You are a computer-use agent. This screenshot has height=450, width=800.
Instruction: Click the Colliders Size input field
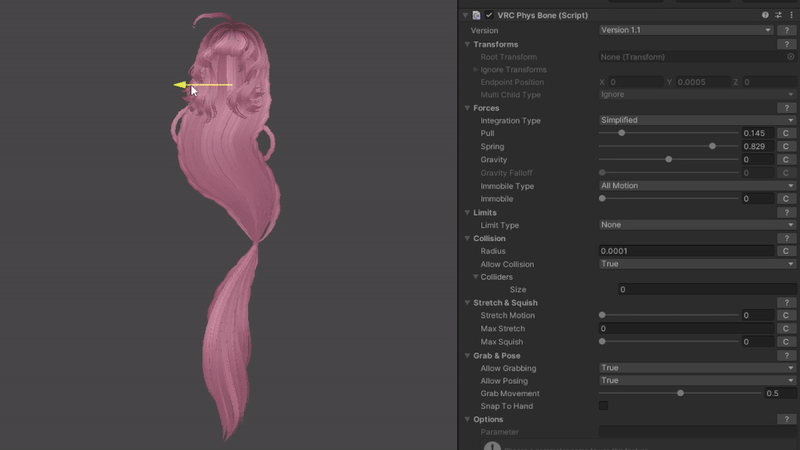(x=706, y=290)
